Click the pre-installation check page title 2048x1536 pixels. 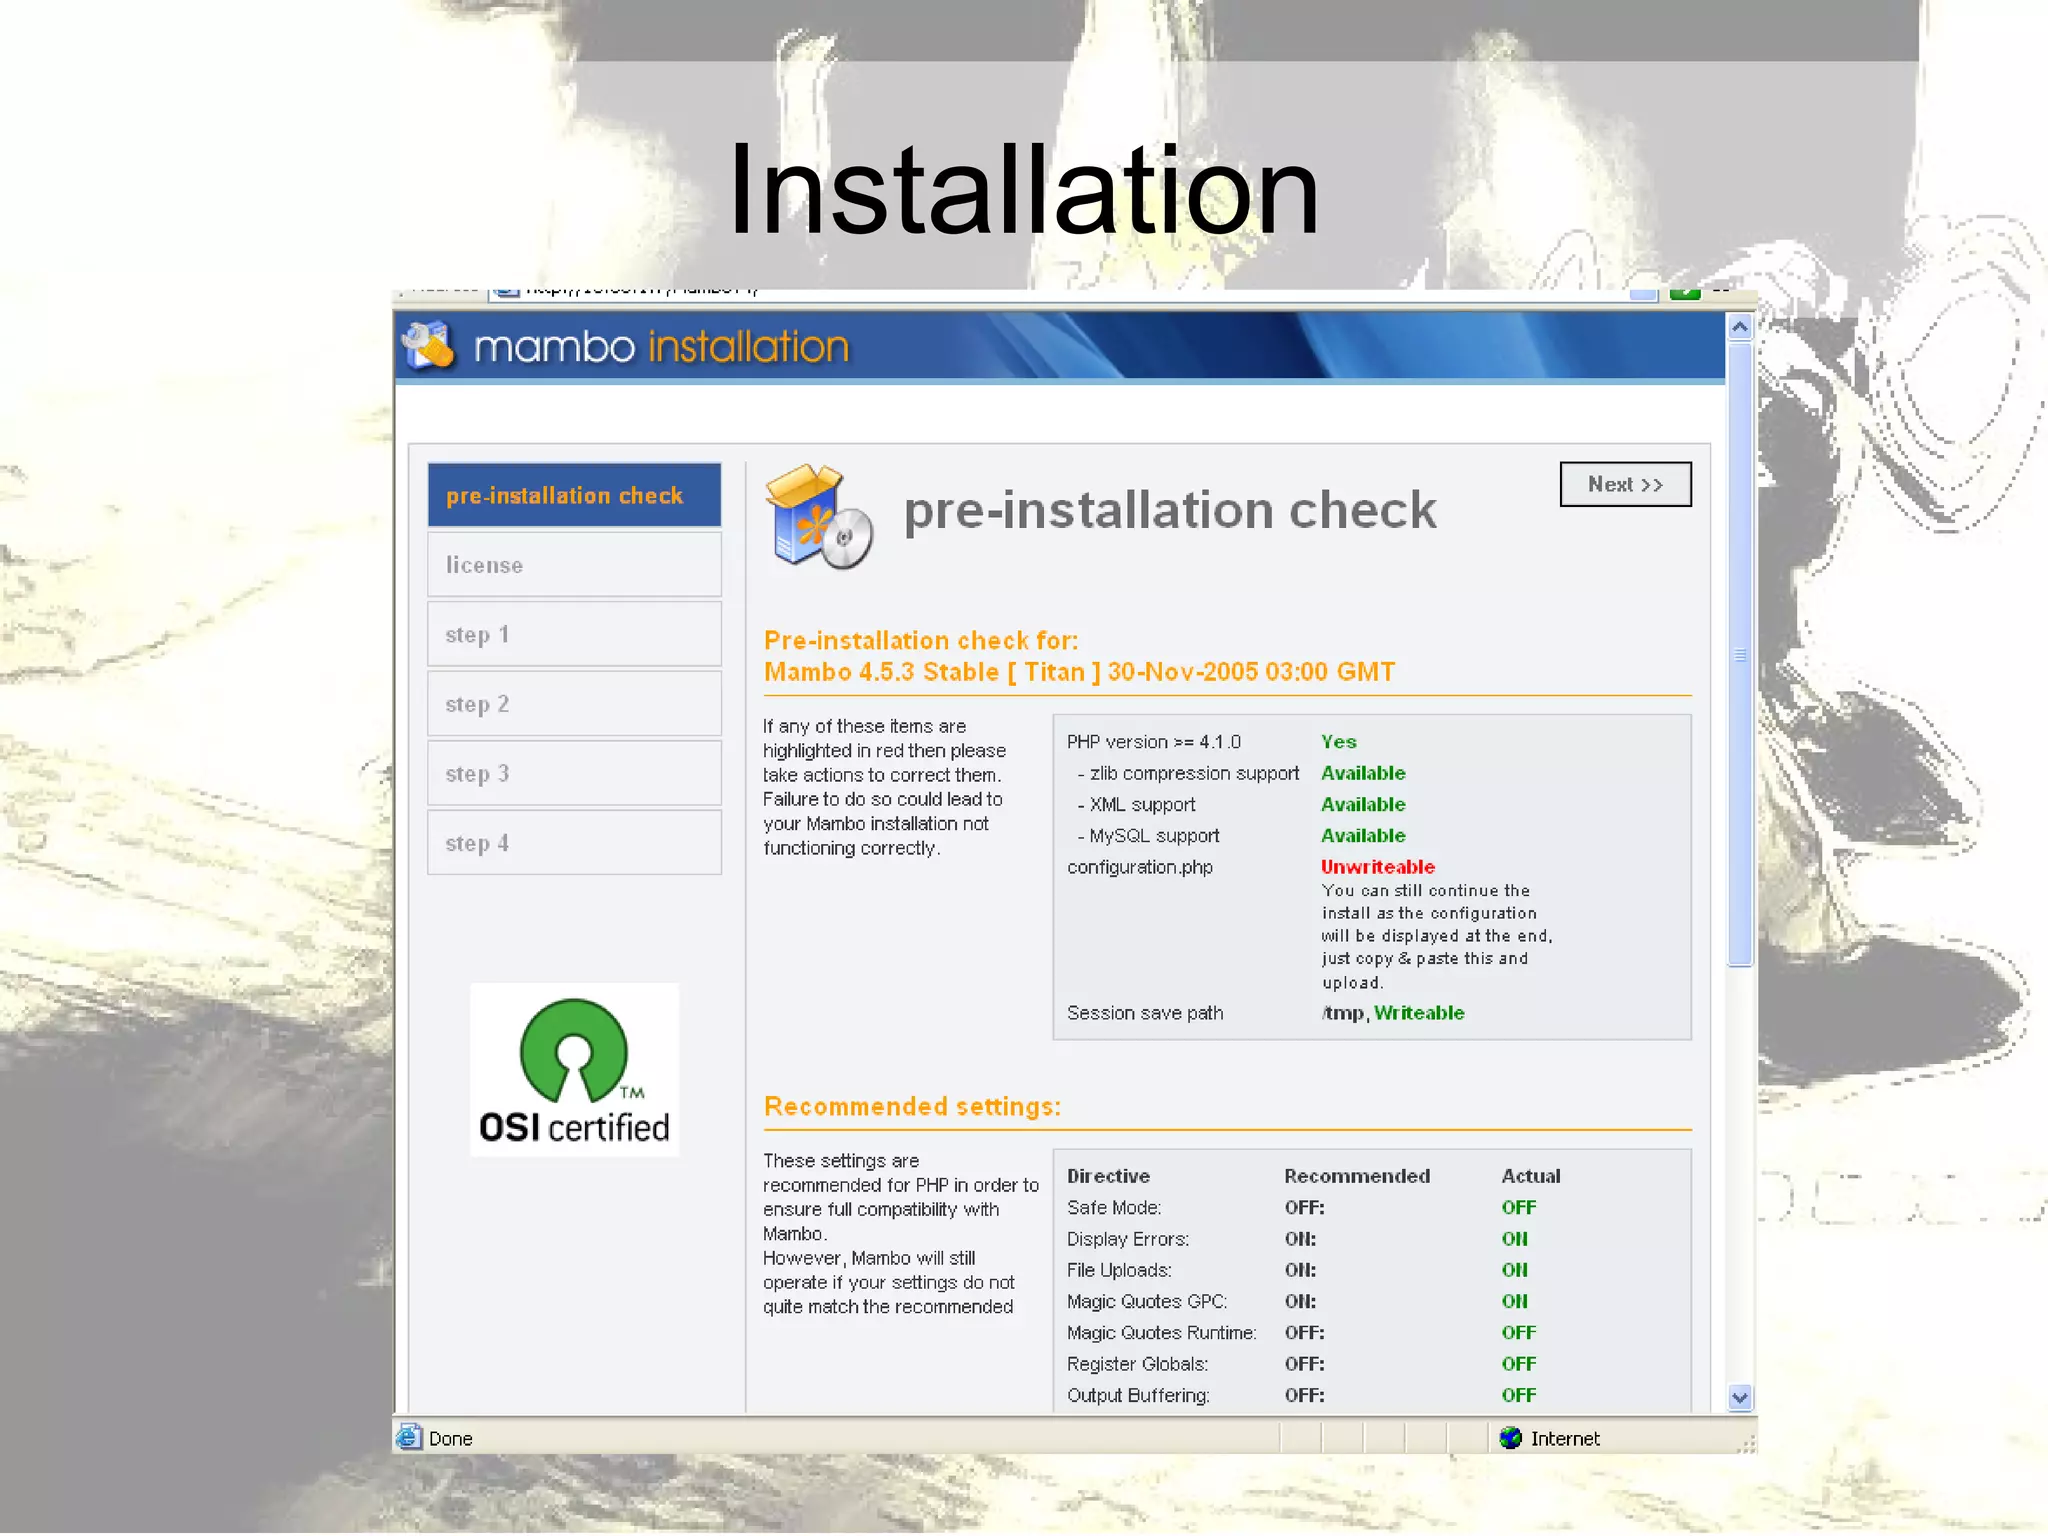click(1170, 510)
